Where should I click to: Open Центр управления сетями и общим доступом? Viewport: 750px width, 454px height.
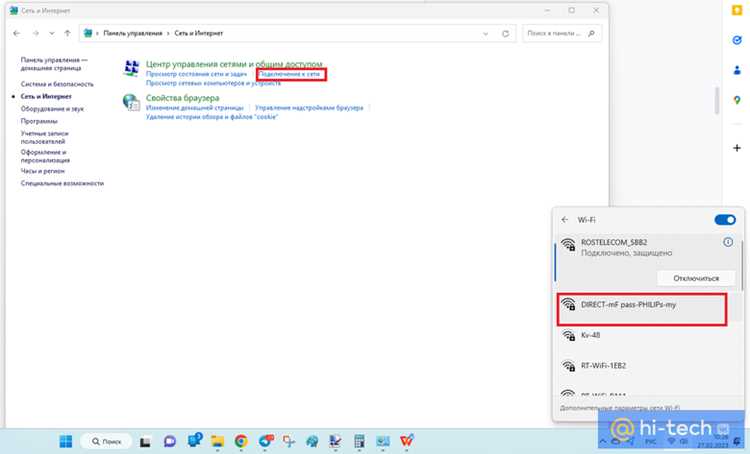[x=234, y=64]
